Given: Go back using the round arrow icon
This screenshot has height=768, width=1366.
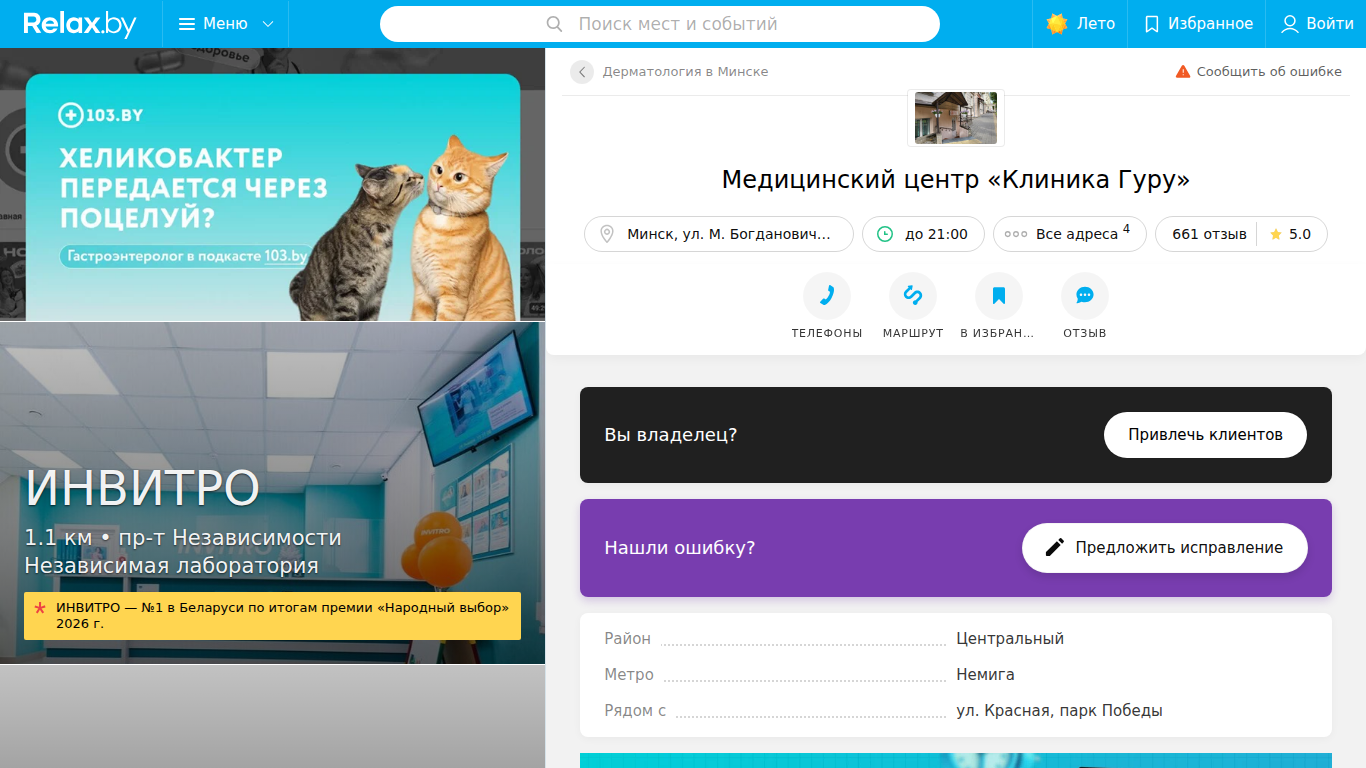Looking at the screenshot, I should [582, 72].
